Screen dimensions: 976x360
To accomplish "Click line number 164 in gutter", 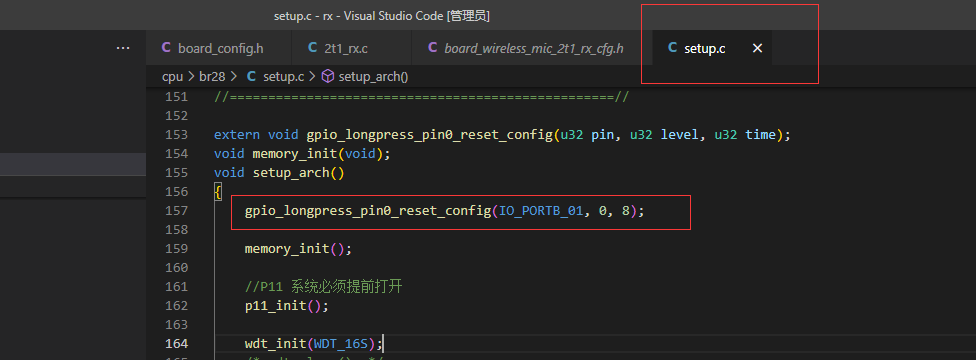I will 177,343.
